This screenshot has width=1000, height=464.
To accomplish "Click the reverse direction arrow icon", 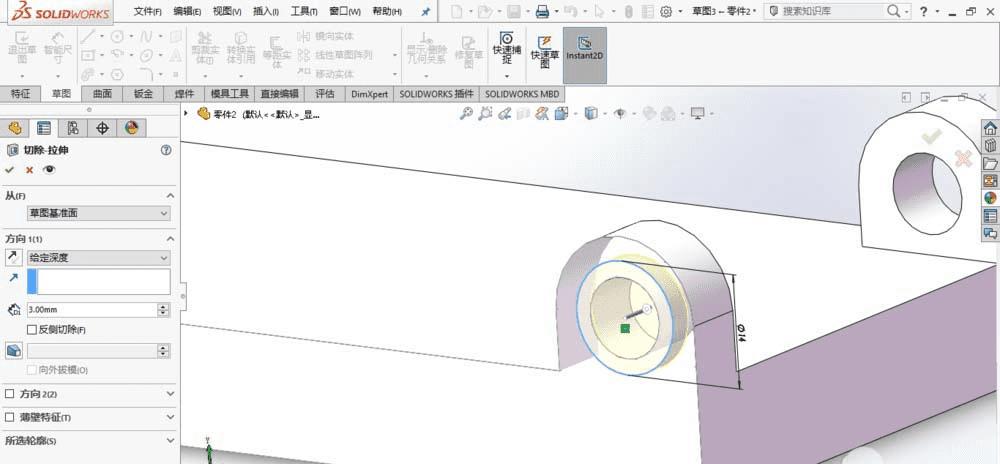I will pos(13,258).
